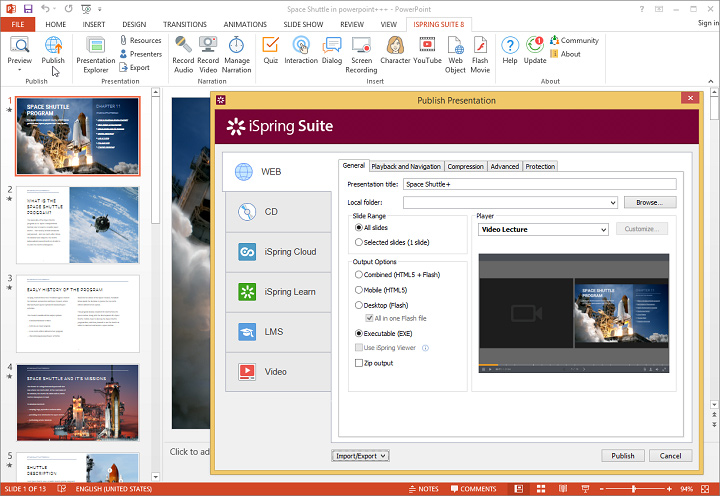Click the Publish icon in the ribbon
This screenshot has height=496, width=720.
point(53,46)
